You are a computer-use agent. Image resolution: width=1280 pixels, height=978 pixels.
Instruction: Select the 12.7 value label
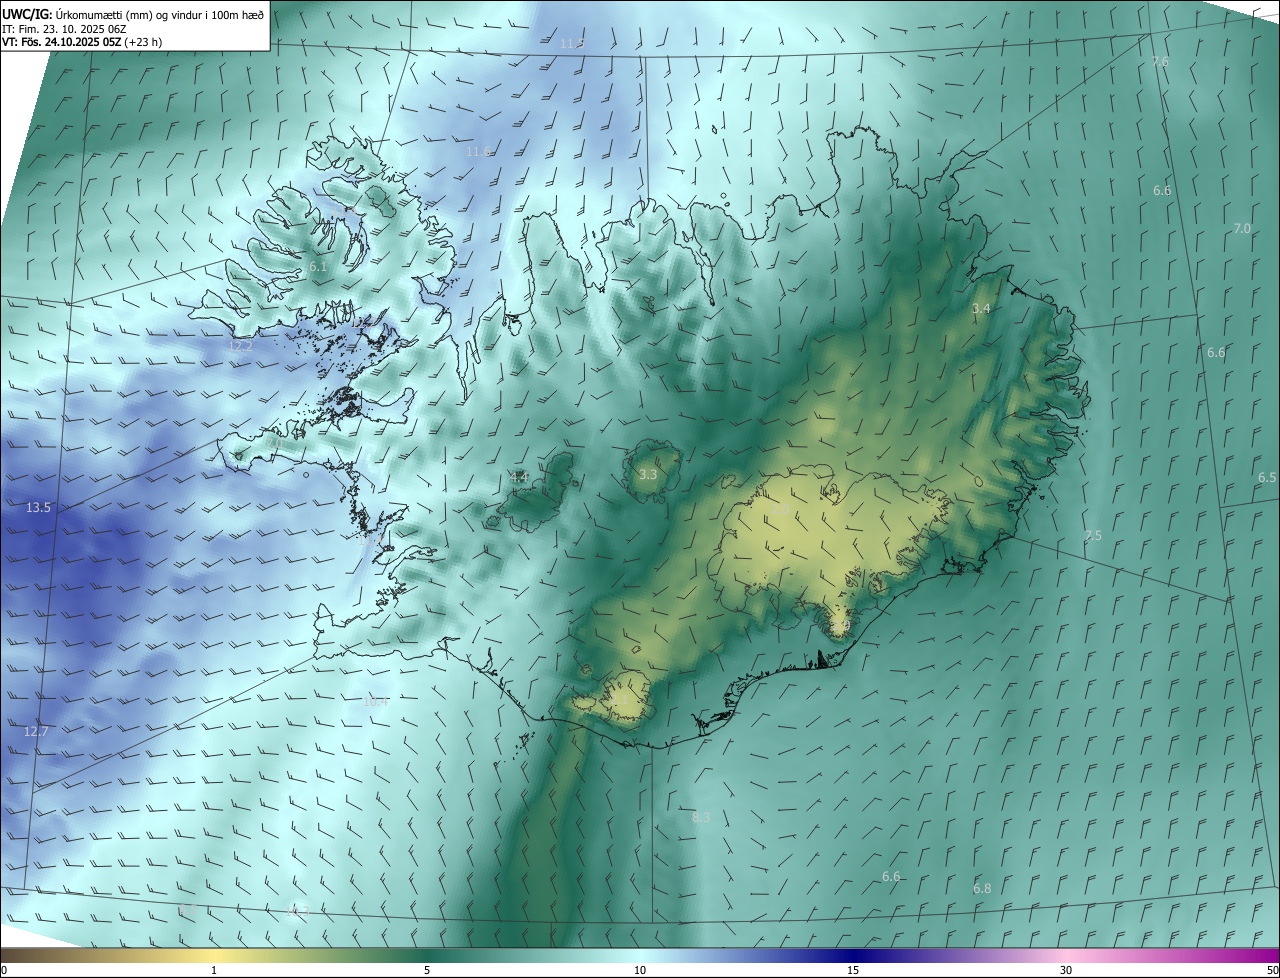pos(36,732)
